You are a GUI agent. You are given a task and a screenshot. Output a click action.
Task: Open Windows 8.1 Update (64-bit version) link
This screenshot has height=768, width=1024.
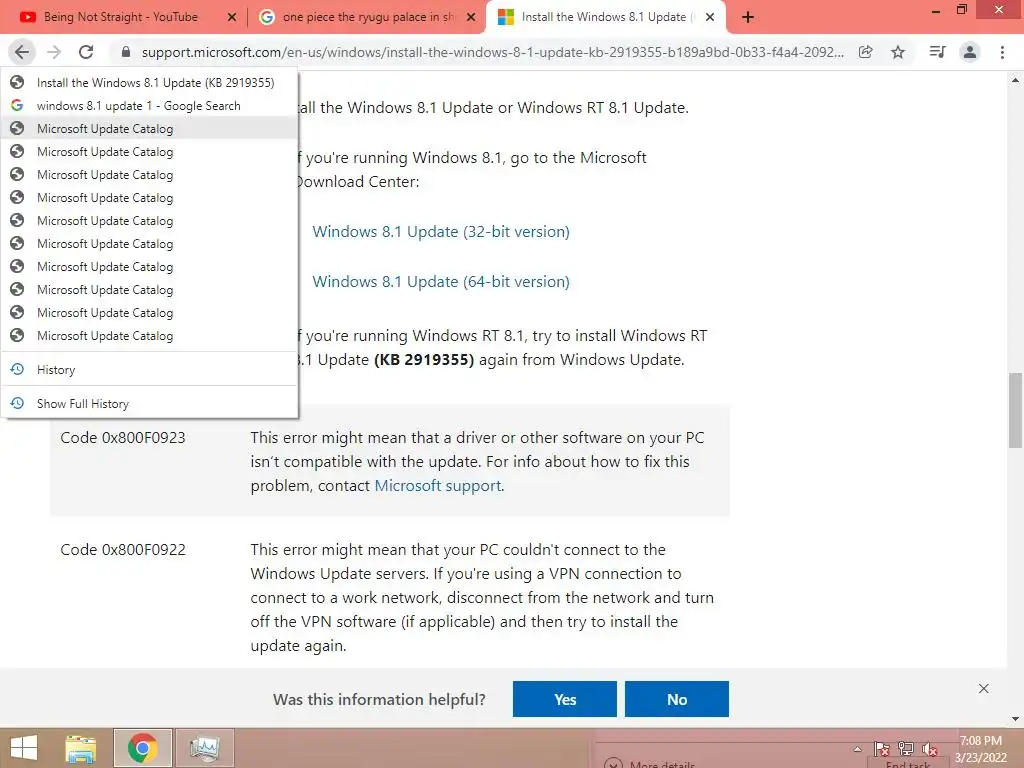441,282
